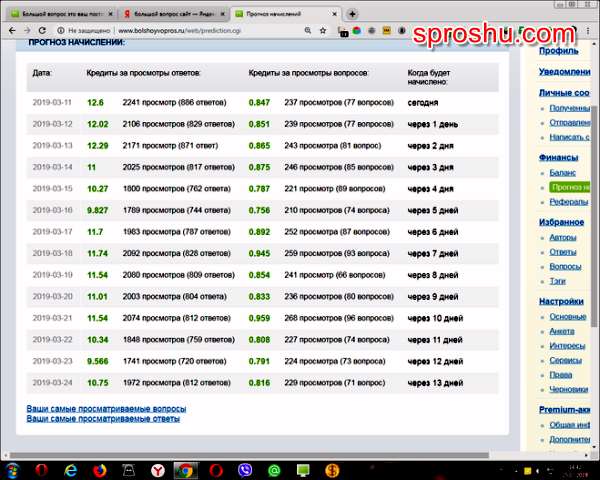Open 'Ваши самые просматриваемые ответы' link
600x480 pixels.
(103, 419)
